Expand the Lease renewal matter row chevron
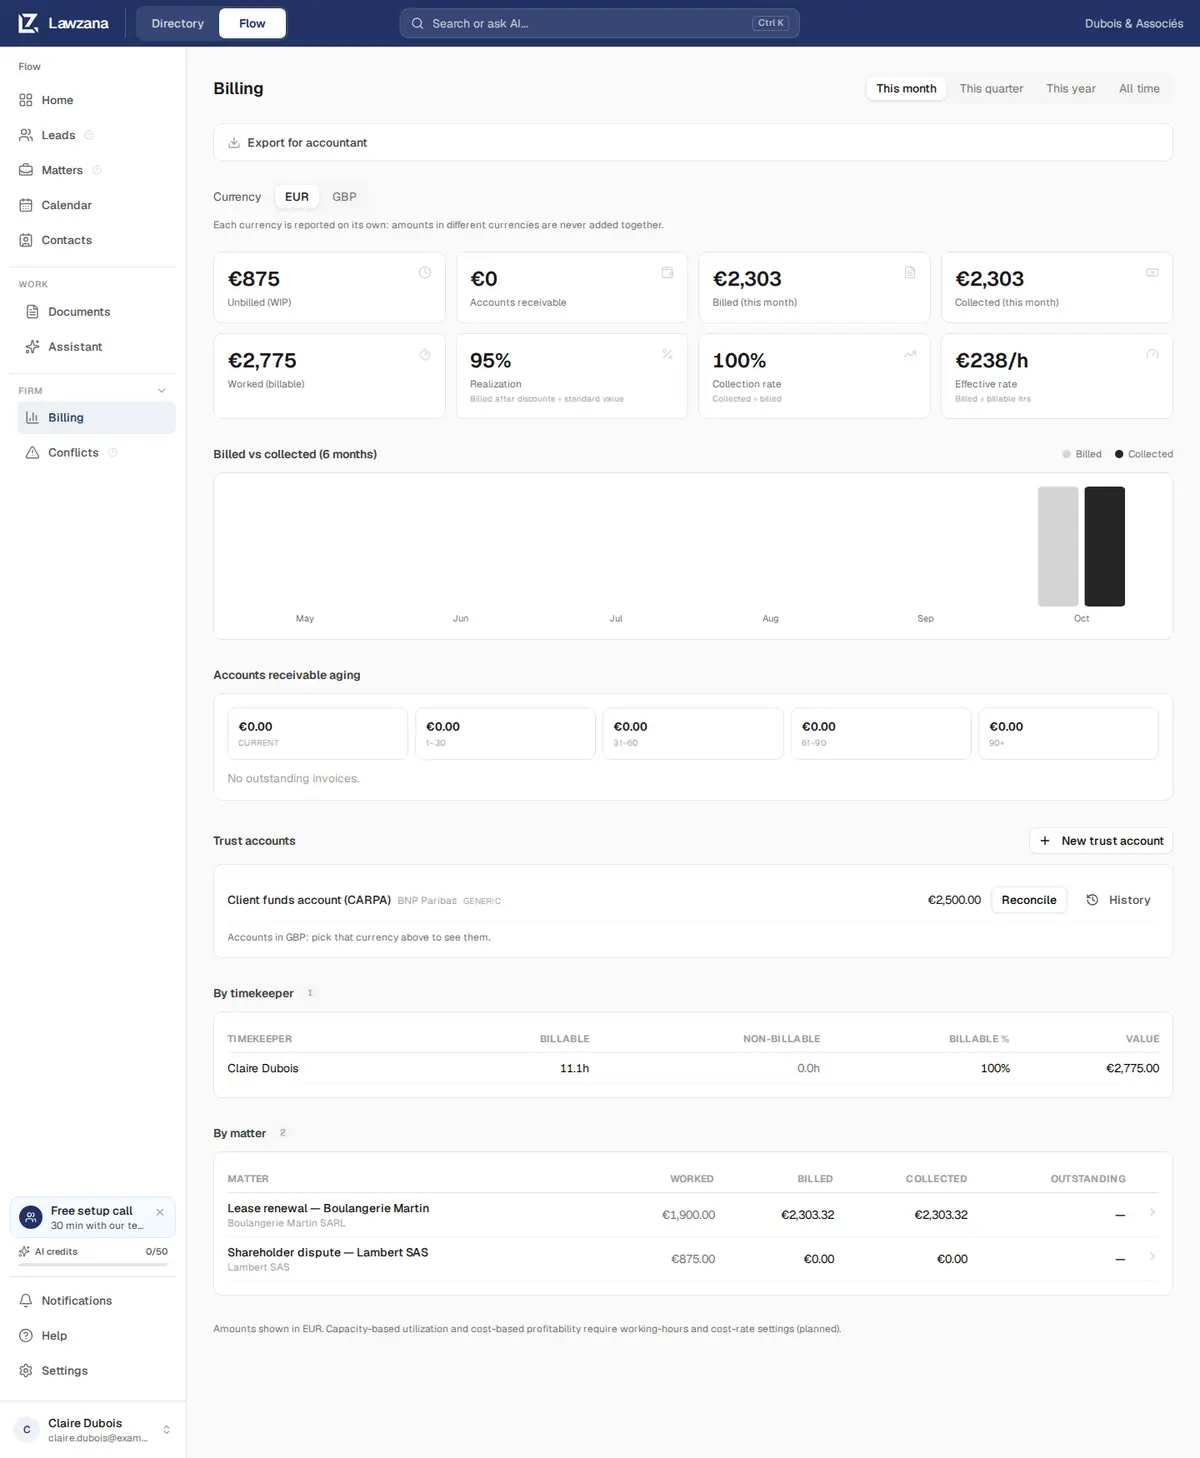 [x=1152, y=1213]
